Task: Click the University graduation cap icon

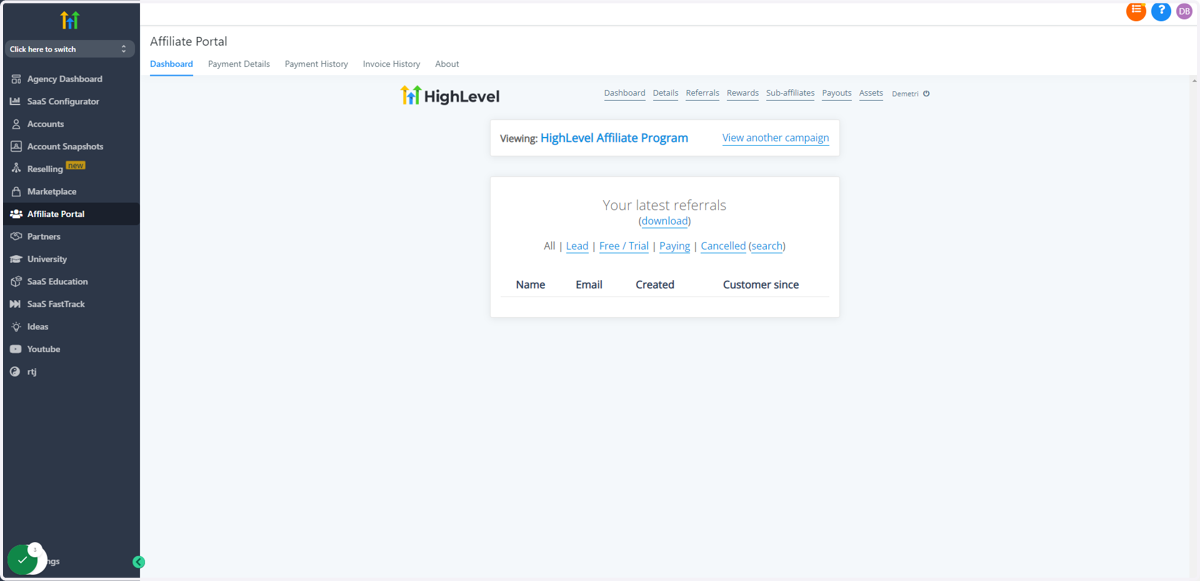Action: click(16, 259)
